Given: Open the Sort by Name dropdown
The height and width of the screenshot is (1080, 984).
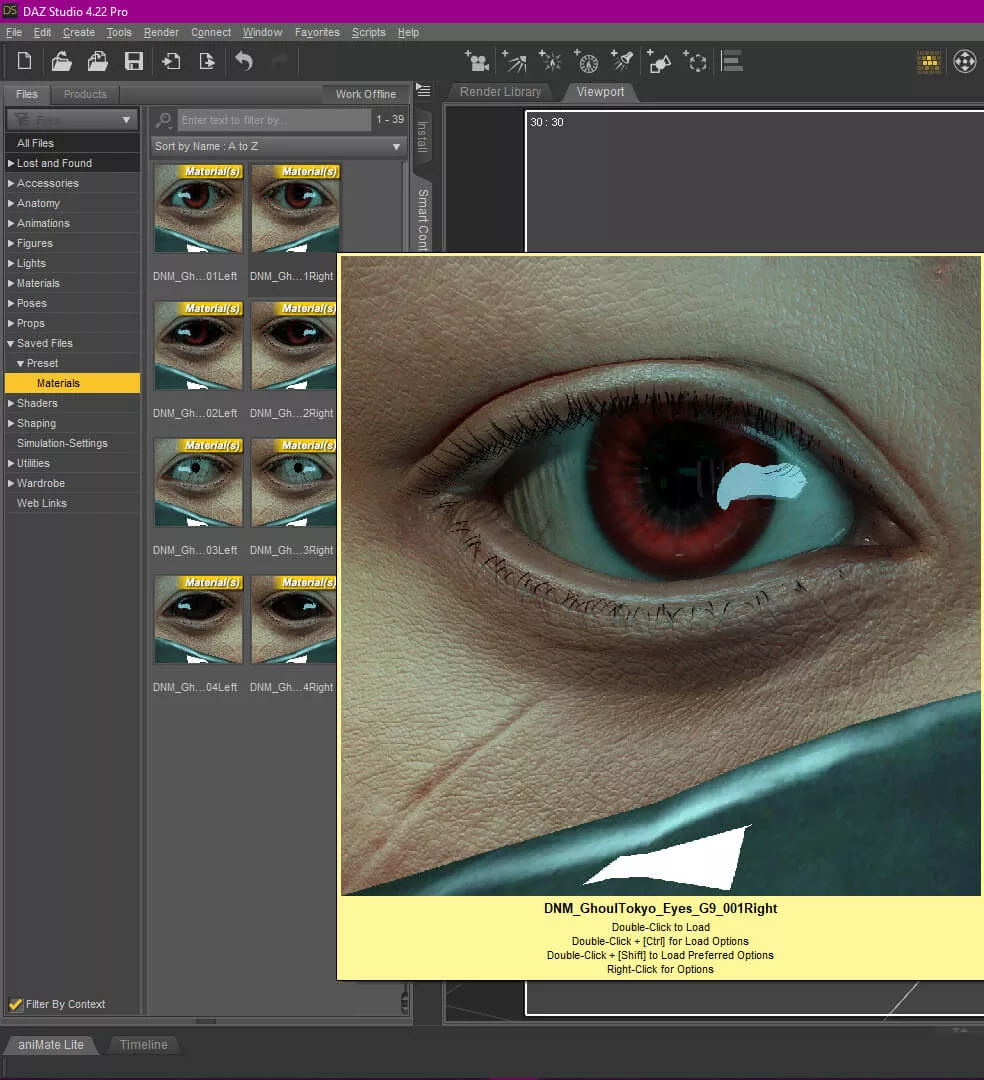Looking at the screenshot, I should (277, 146).
